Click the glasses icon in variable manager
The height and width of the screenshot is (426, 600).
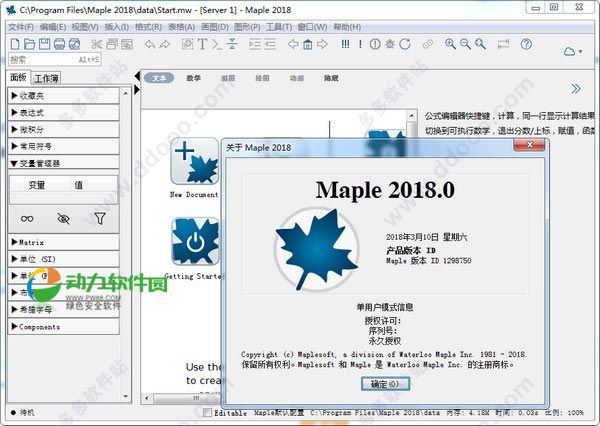point(27,219)
